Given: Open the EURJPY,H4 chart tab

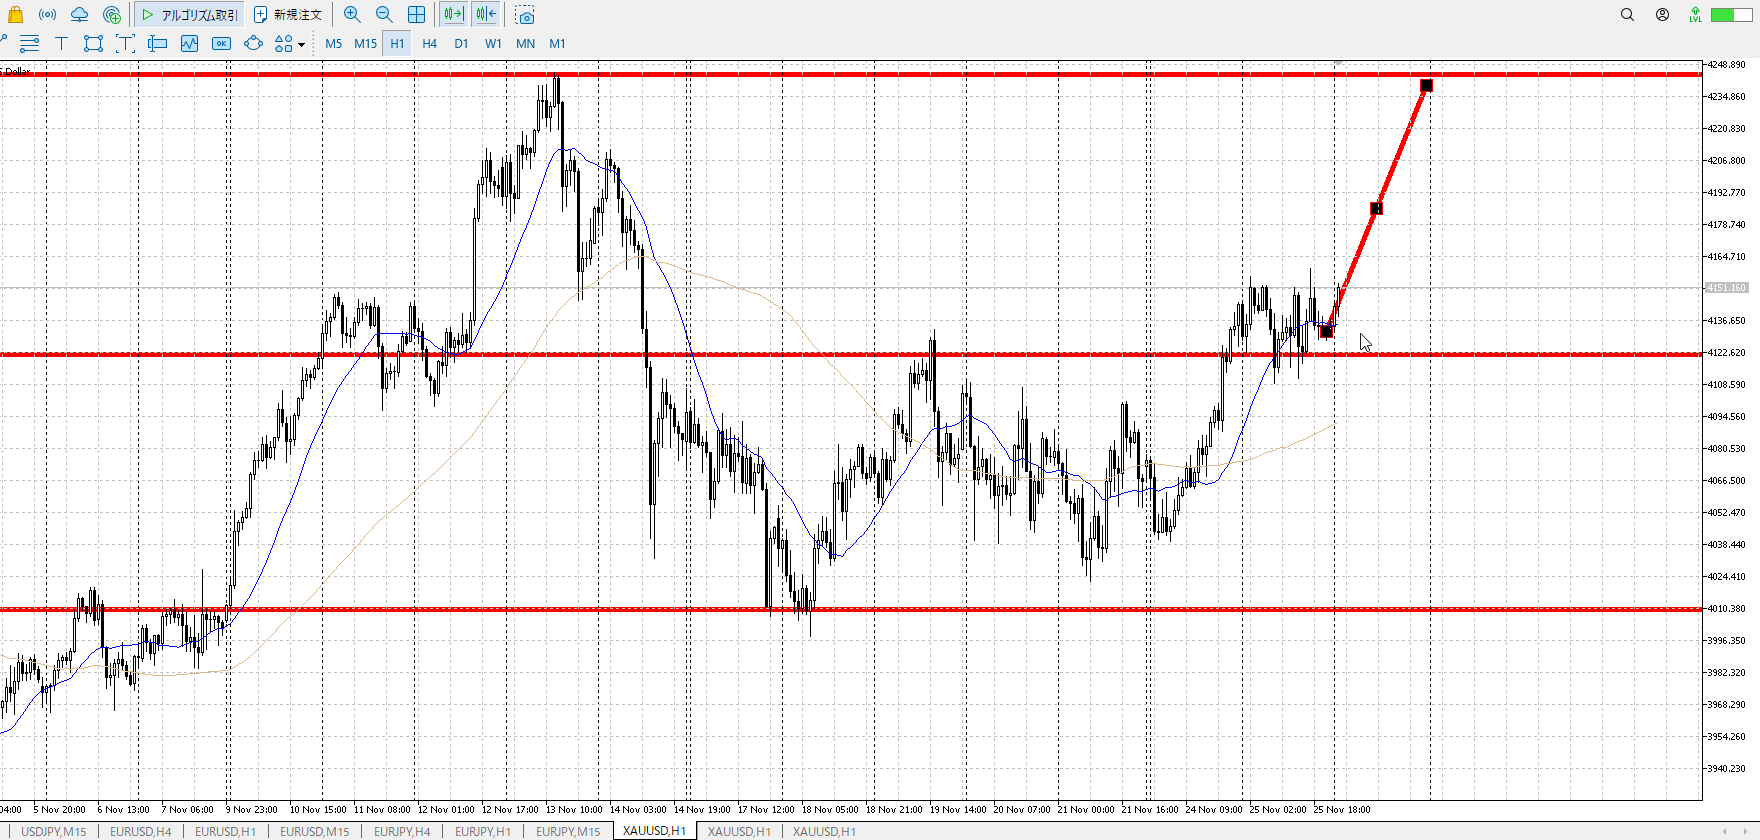Looking at the screenshot, I should pos(402,831).
